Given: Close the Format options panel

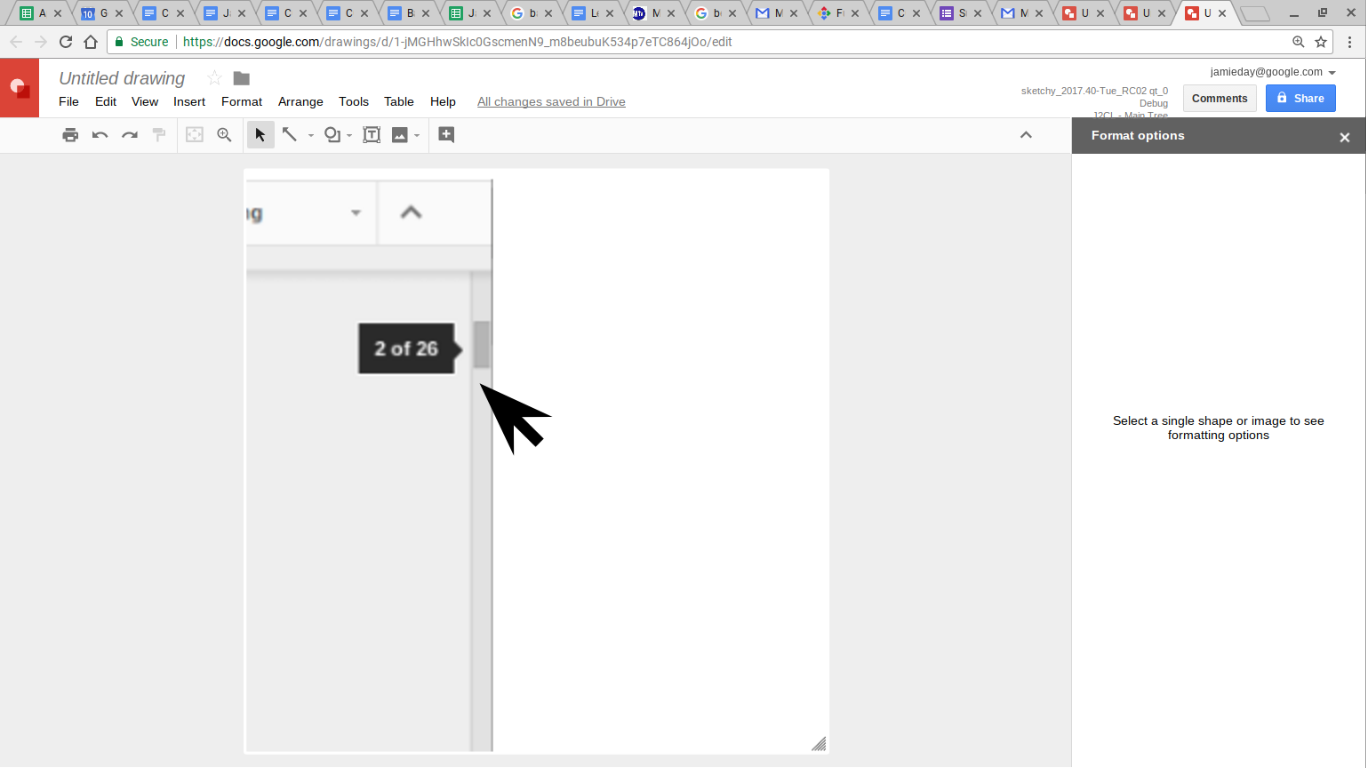Looking at the screenshot, I should point(1344,137).
